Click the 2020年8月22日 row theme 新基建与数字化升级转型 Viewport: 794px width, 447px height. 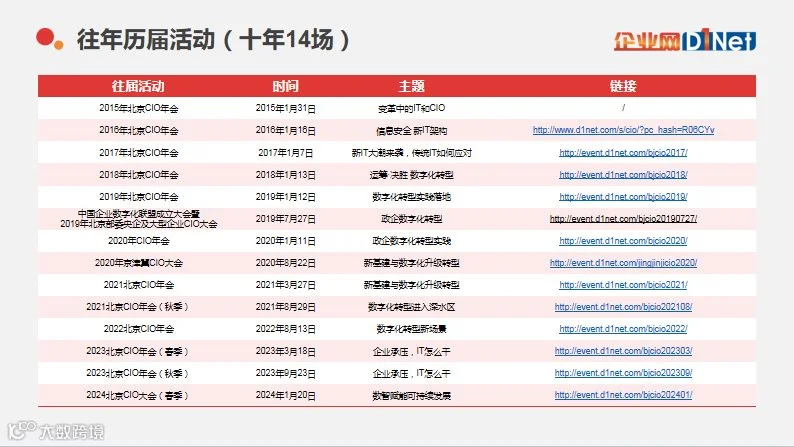[411, 263]
